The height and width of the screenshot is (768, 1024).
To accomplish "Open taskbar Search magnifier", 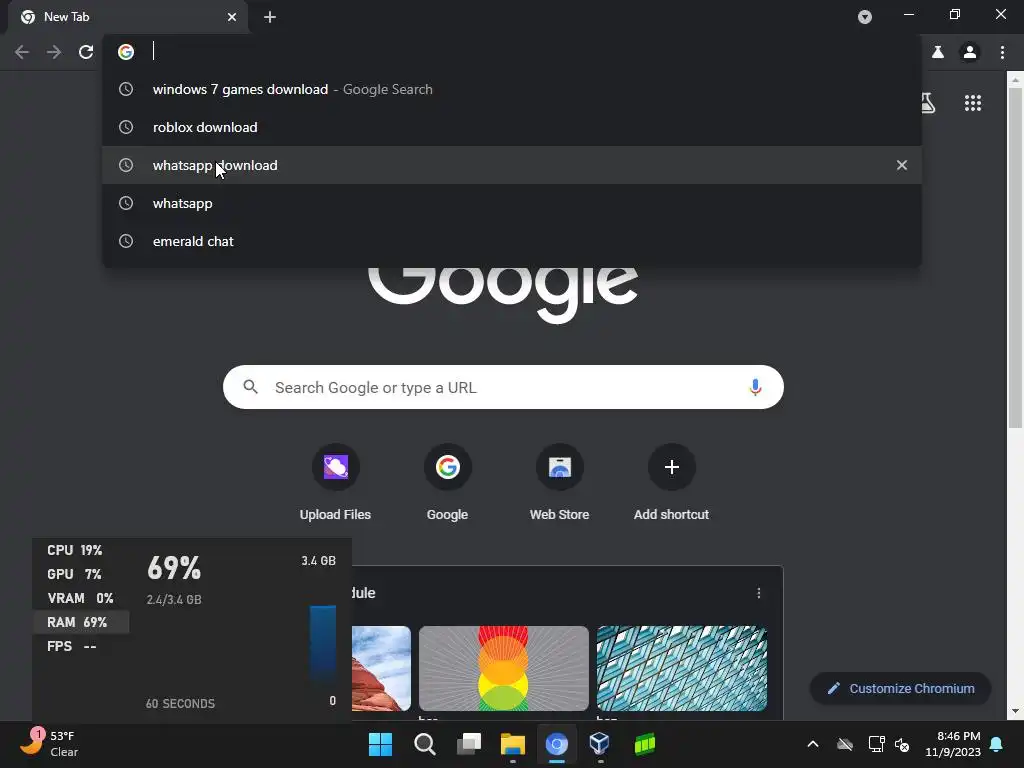I will pyautogui.click(x=424, y=744).
